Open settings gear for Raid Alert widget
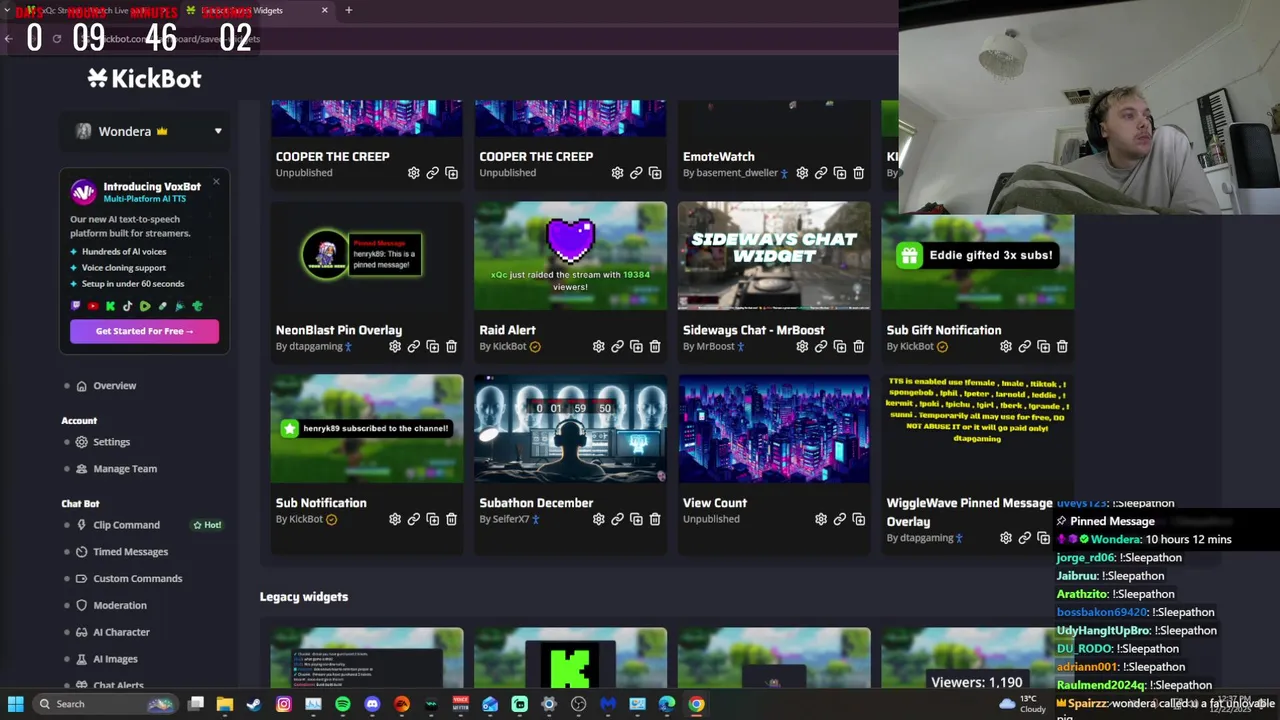1280x720 pixels. click(x=598, y=346)
